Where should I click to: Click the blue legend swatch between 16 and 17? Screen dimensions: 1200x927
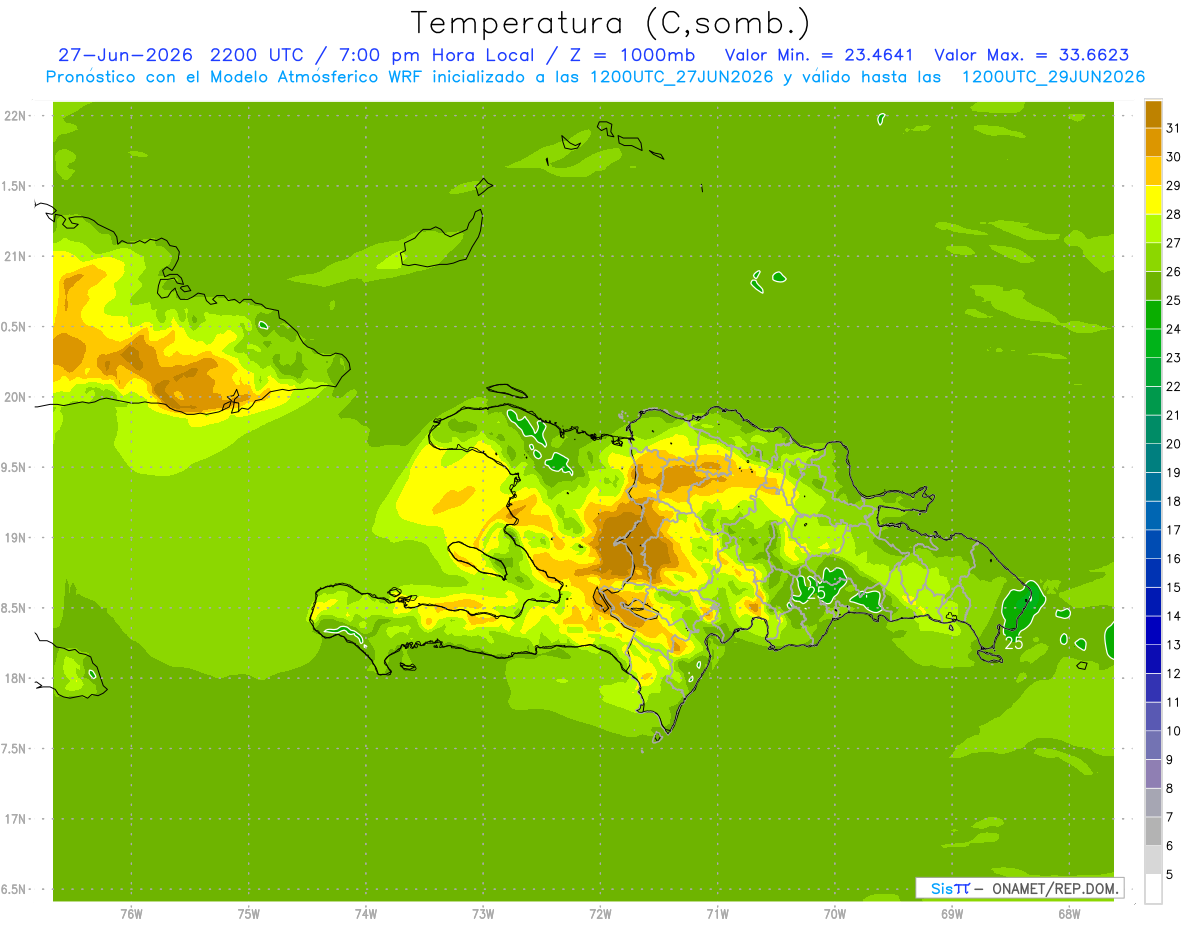tap(1153, 544)
